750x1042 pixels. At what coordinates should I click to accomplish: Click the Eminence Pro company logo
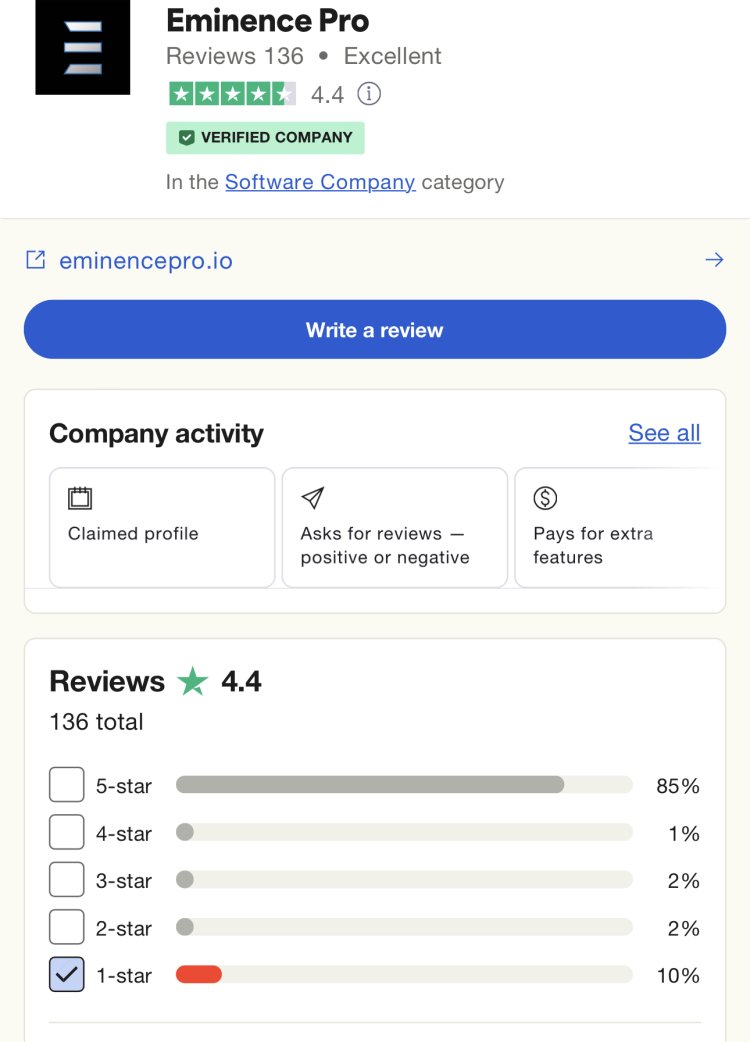click(82, 47)
